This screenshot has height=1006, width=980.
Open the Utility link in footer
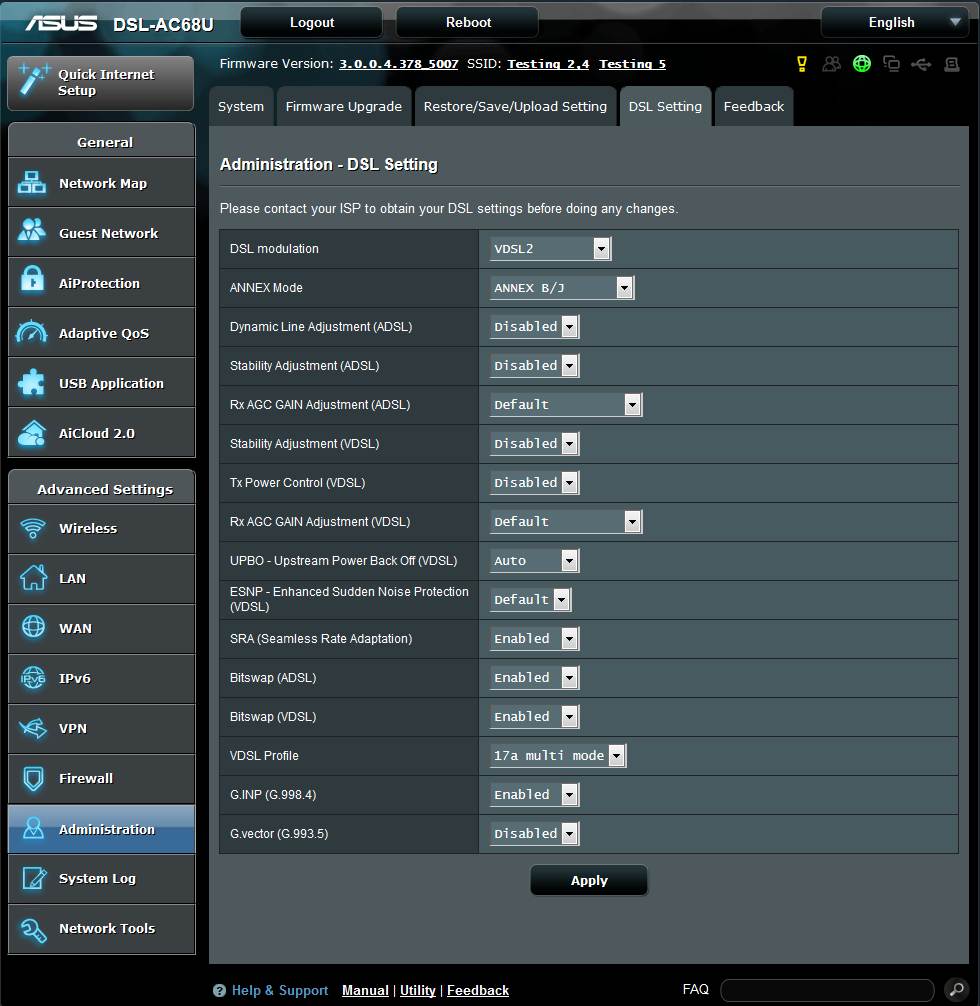[x=418, y=990]
